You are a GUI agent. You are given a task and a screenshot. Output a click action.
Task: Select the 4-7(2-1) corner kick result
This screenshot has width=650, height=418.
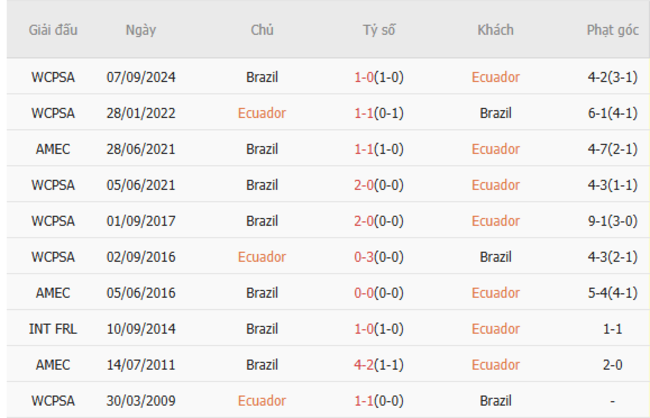tap(610, 149)
